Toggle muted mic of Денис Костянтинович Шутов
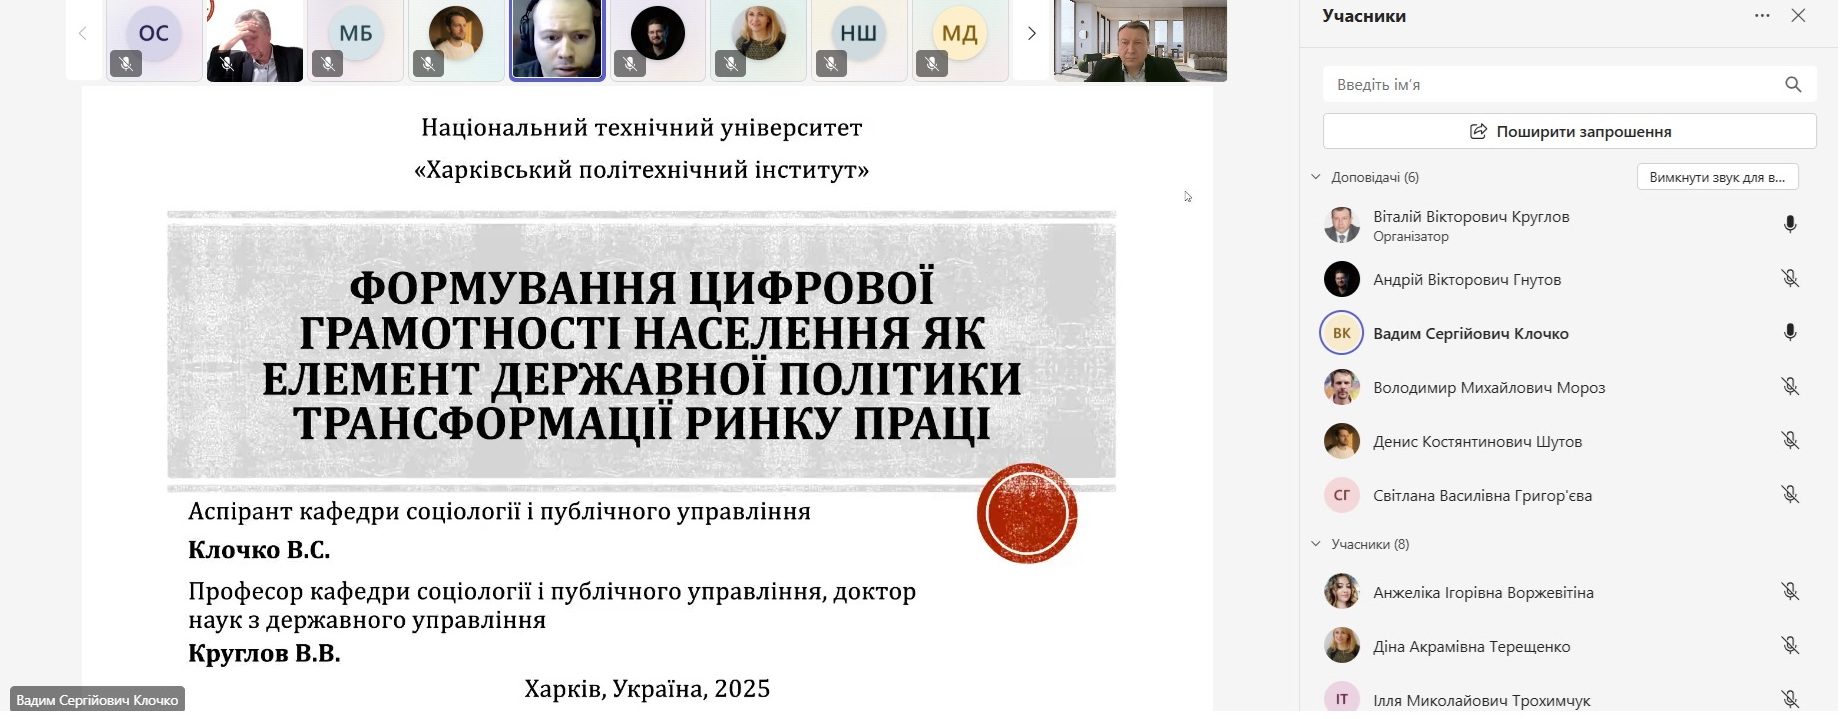 pos(1790,441)
